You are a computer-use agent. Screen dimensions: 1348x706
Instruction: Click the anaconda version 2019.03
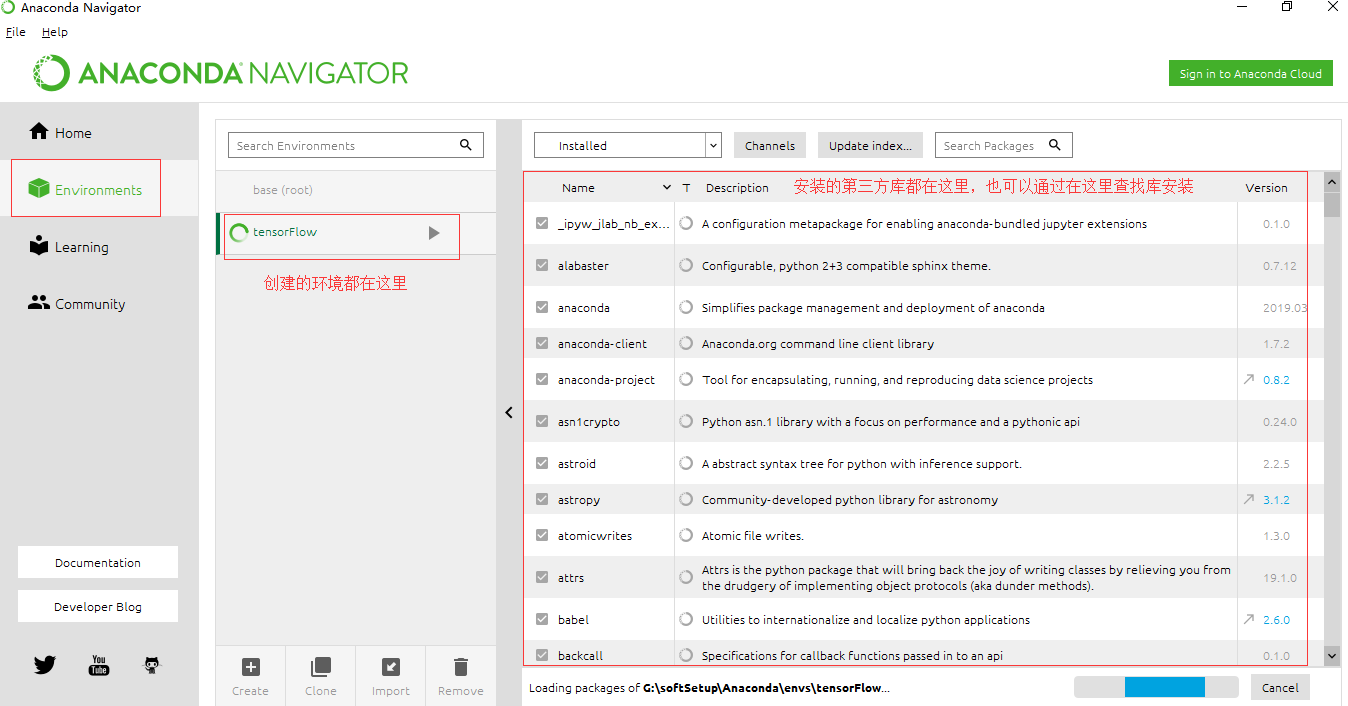pyautogui.click(x=1285, y=308)
